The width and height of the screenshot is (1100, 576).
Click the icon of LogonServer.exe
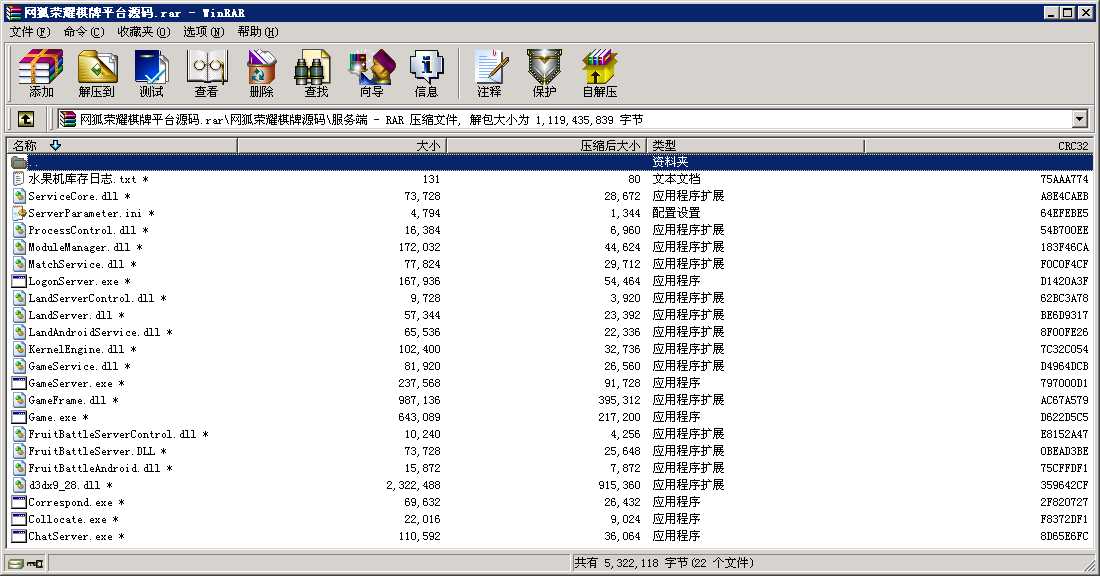pyautogui.click(x=19, y=281)
